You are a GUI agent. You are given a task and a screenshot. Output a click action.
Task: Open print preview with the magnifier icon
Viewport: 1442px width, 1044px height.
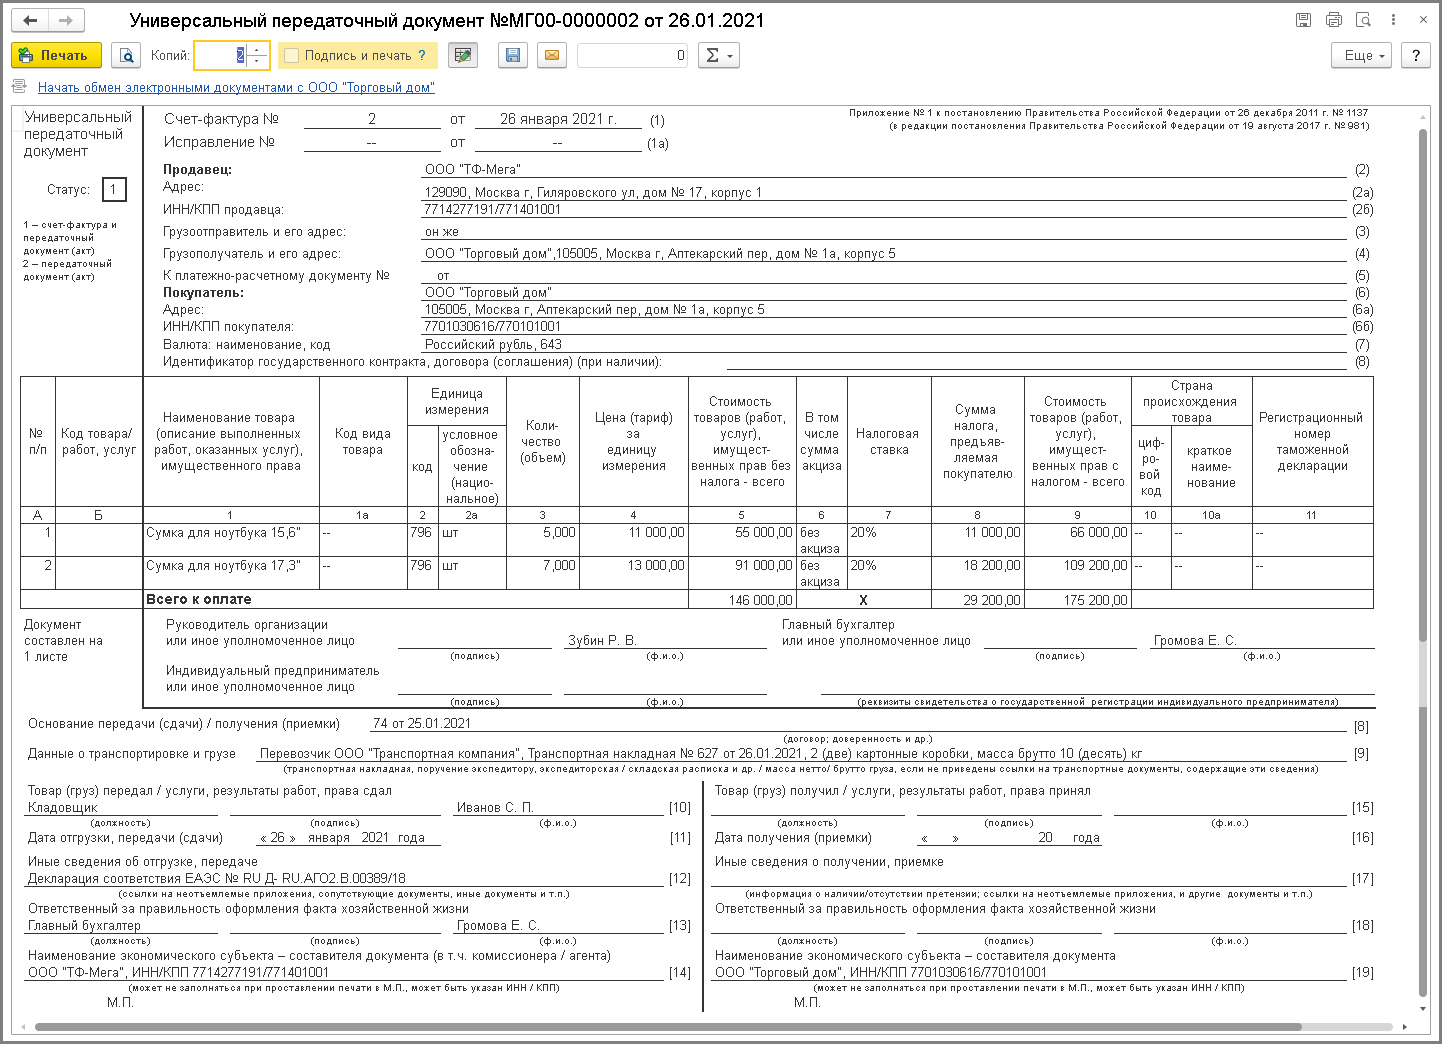point(126,56)
